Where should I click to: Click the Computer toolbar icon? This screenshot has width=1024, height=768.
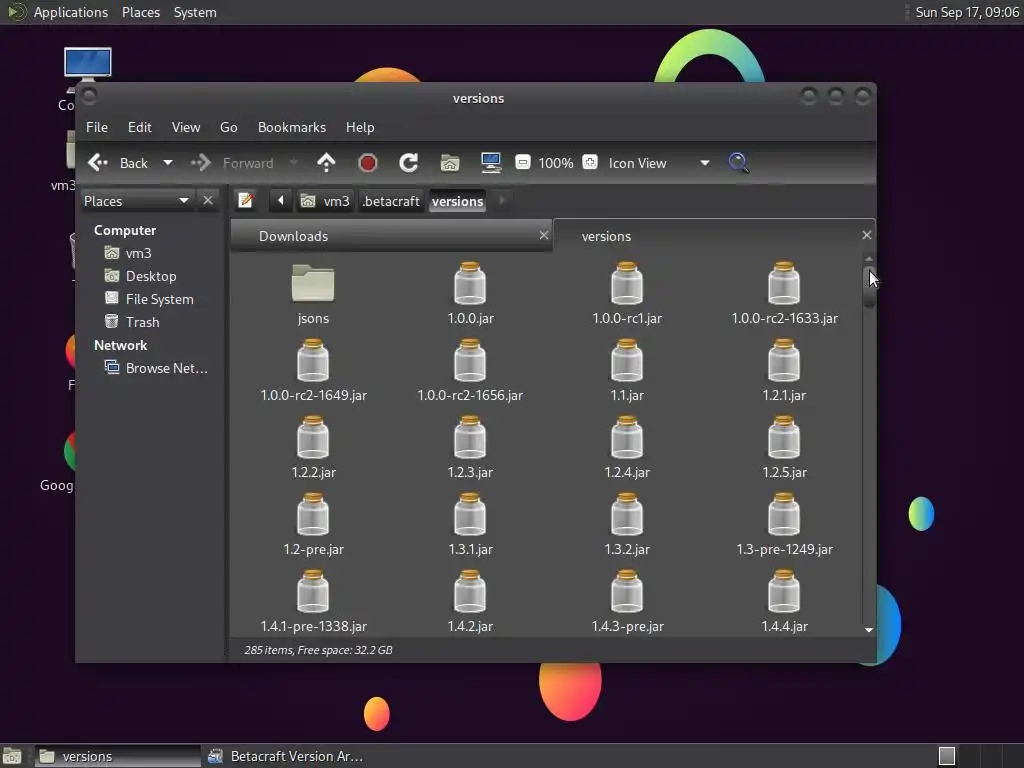point(490,163)
